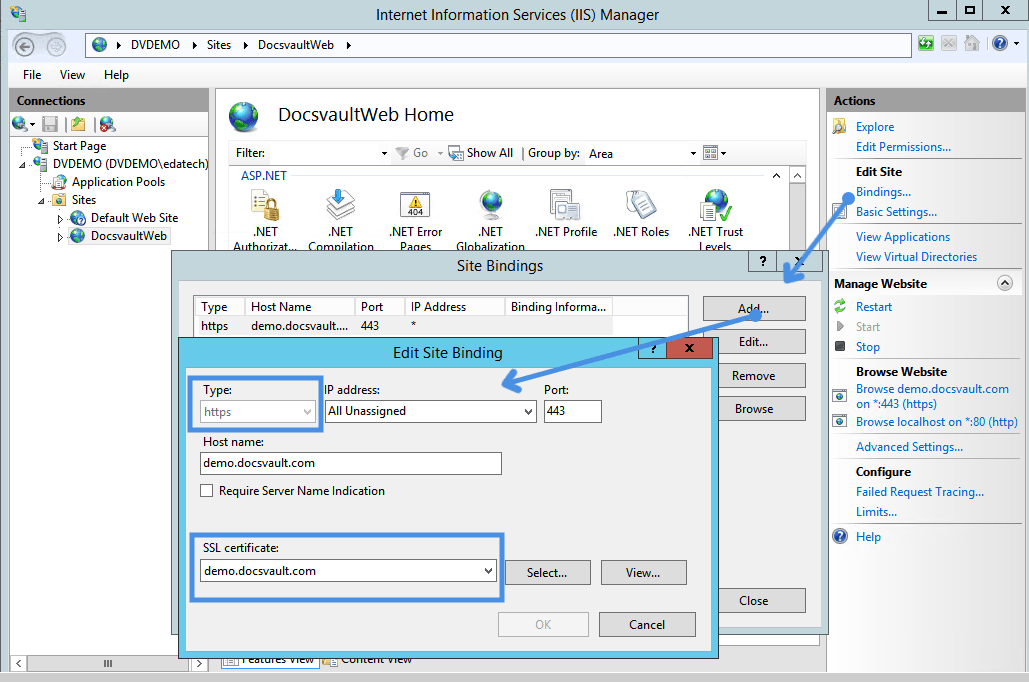Open the .NET Globalization feature icon

(x=490, y=206)
